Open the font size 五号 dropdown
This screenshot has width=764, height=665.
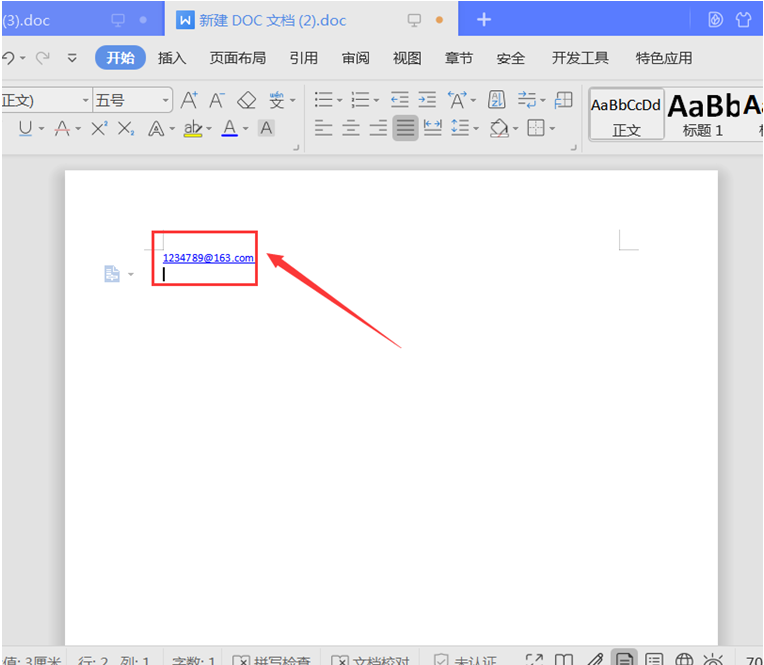(x=165, y=100)
